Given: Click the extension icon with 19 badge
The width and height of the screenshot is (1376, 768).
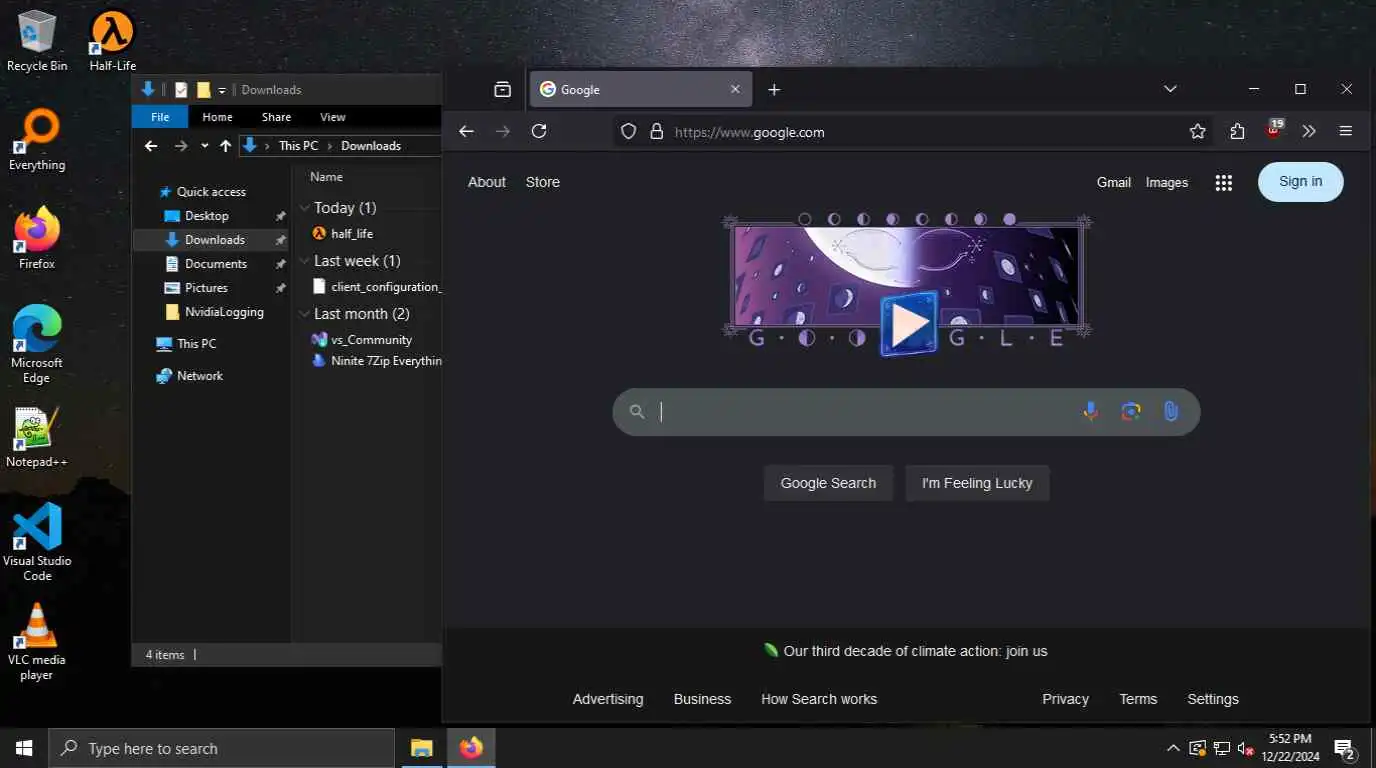Looking at the screenshot, I should click(x=1274, y=130).
